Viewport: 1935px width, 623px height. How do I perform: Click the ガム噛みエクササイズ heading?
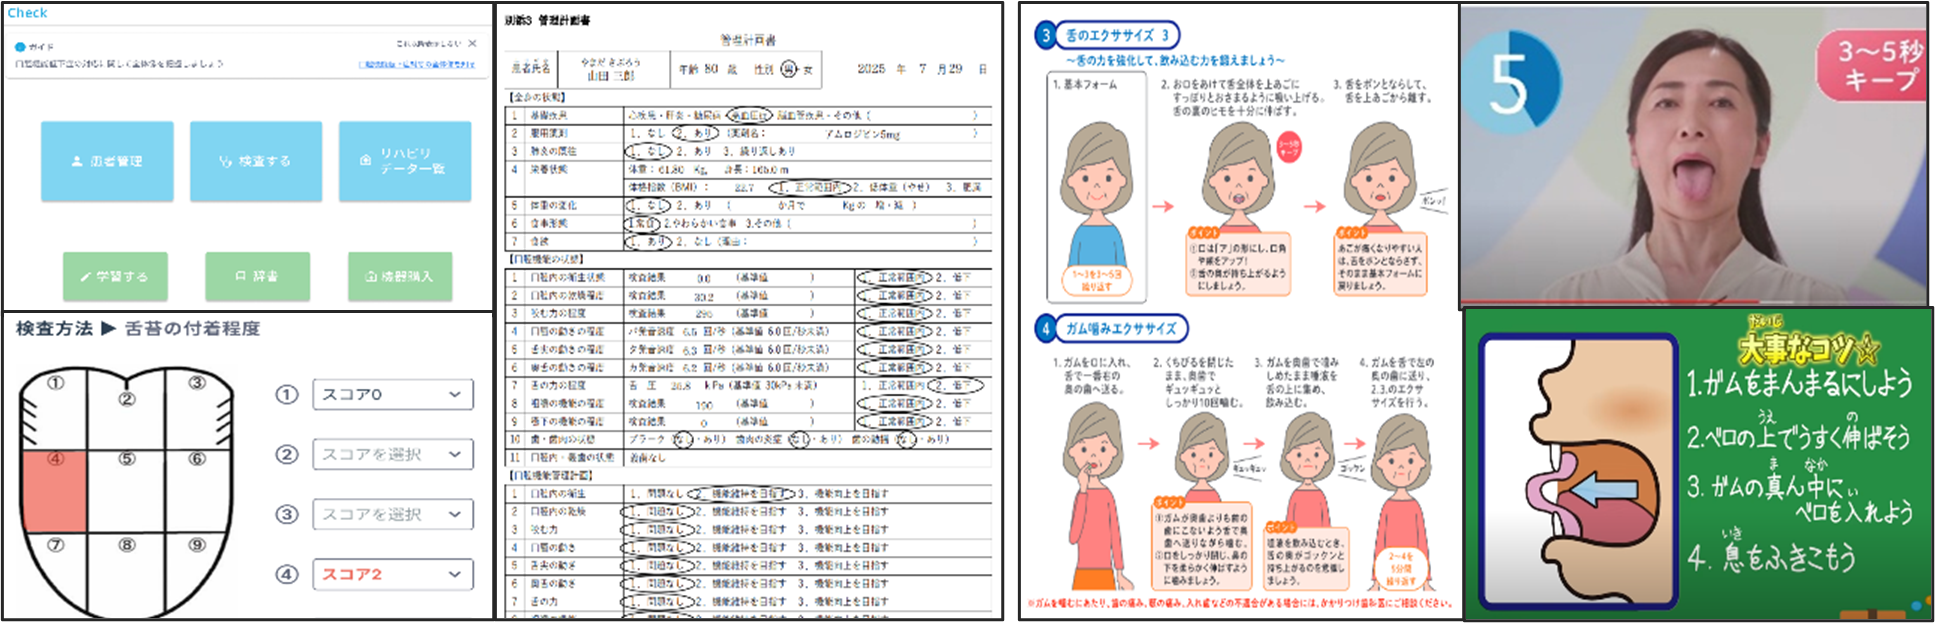(1121, 328)
